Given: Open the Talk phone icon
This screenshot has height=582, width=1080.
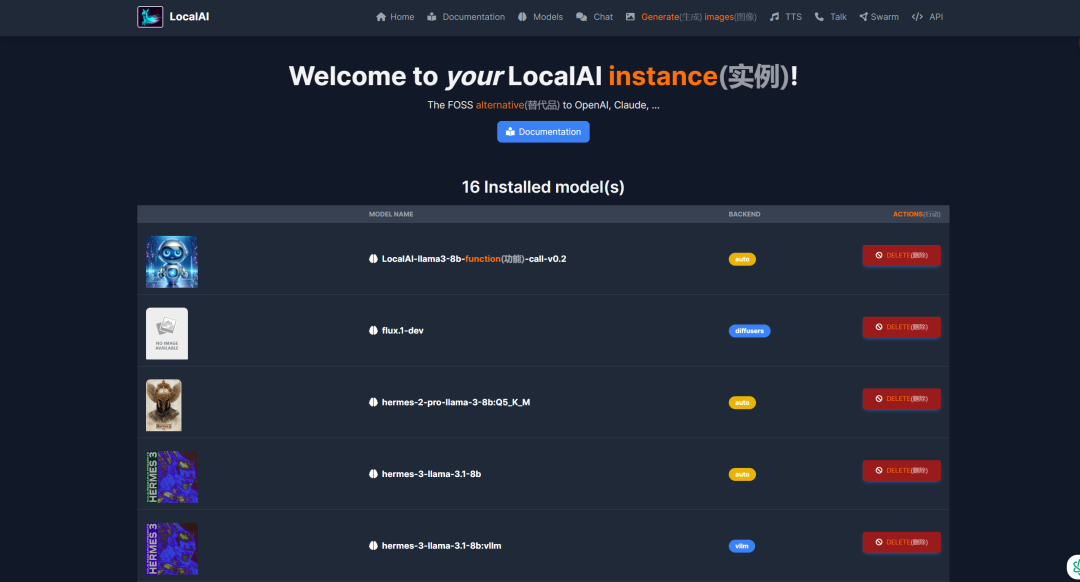Looking at the screenshot, I should (819, 16).
